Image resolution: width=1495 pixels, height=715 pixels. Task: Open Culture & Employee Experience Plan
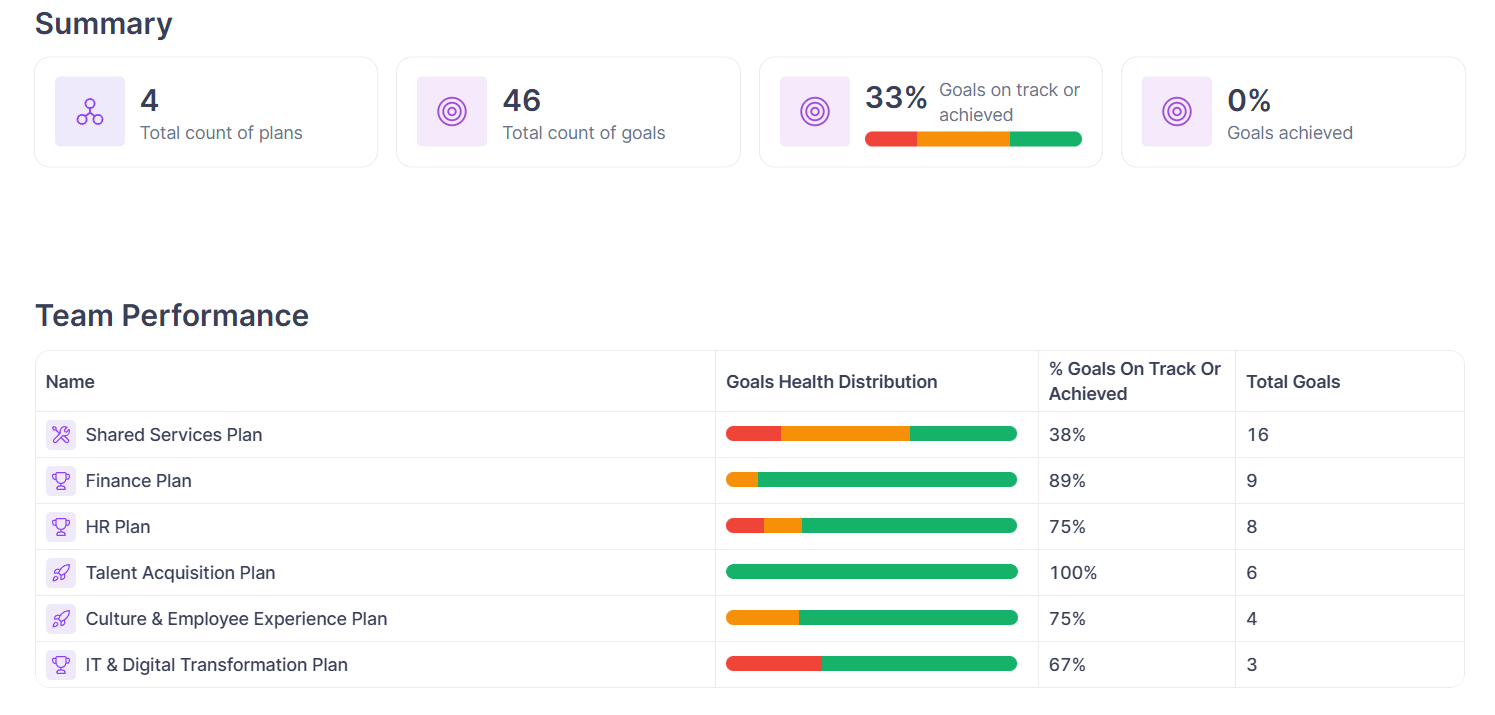click(x=236, y=619)
